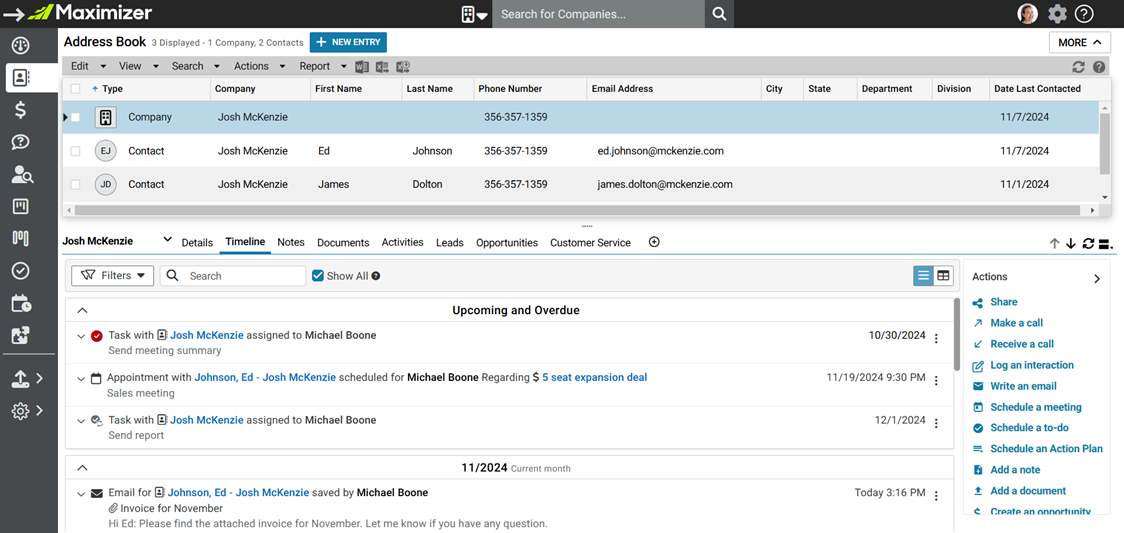Refresh the Address Book list
This screenshot has width=1124, height=533.
[x=1078, y=67]
